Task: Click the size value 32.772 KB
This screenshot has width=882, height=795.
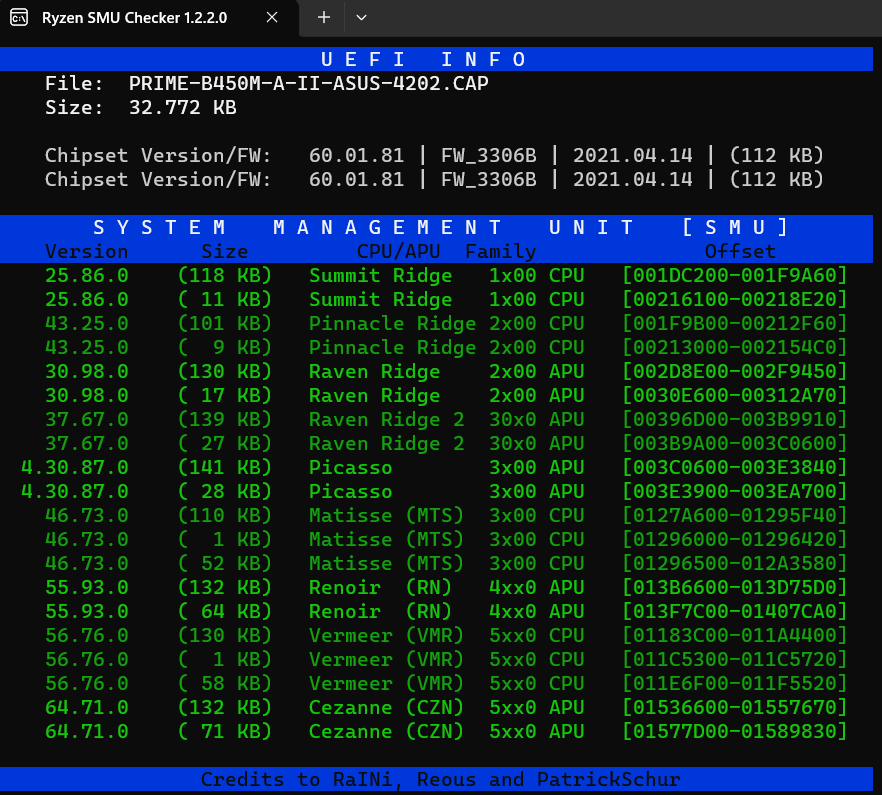Action: coord(183,107)
